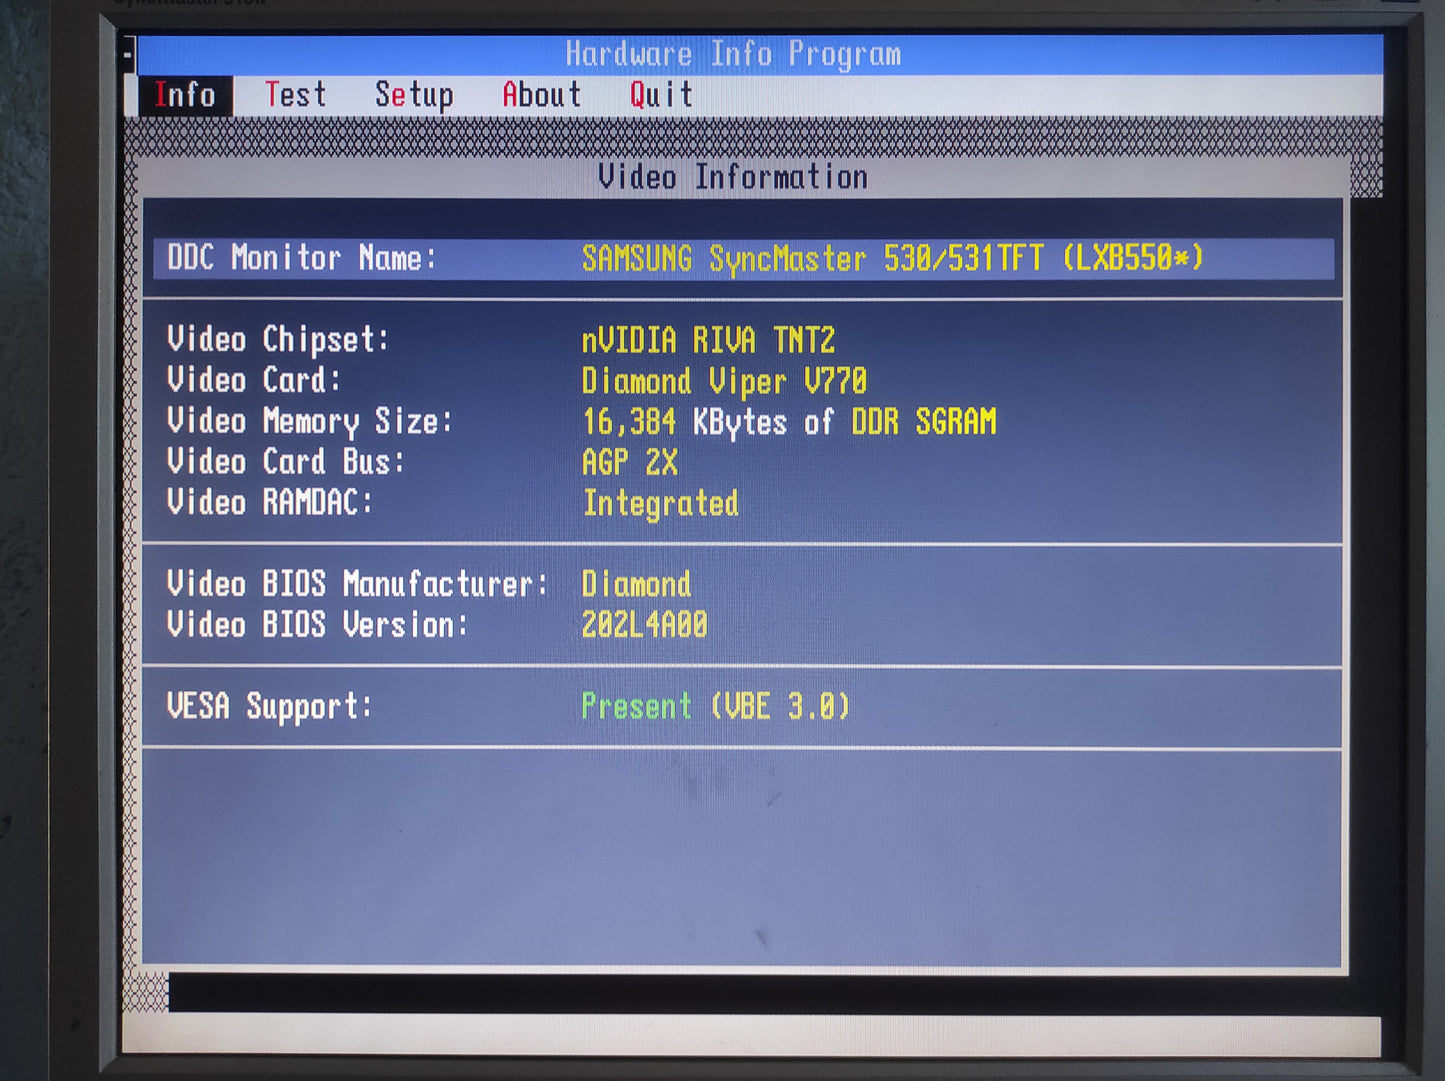
Task: Click the Integrated RAMDAC value
Action: coord(660,504)
